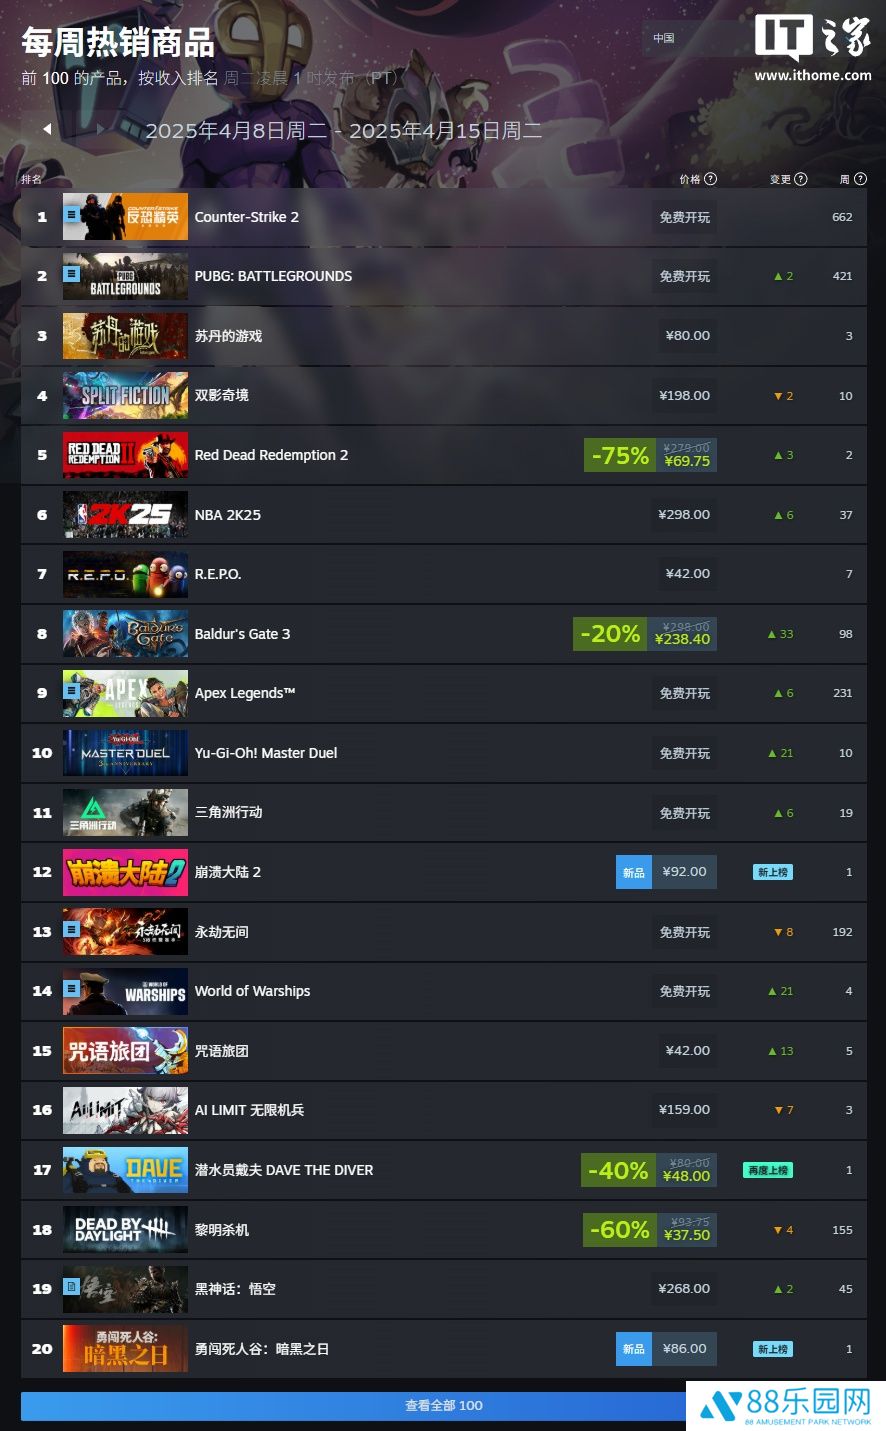
Task: Open the Red Dead Redemption 2 thumbnail
Action: [x=125, y=455]
